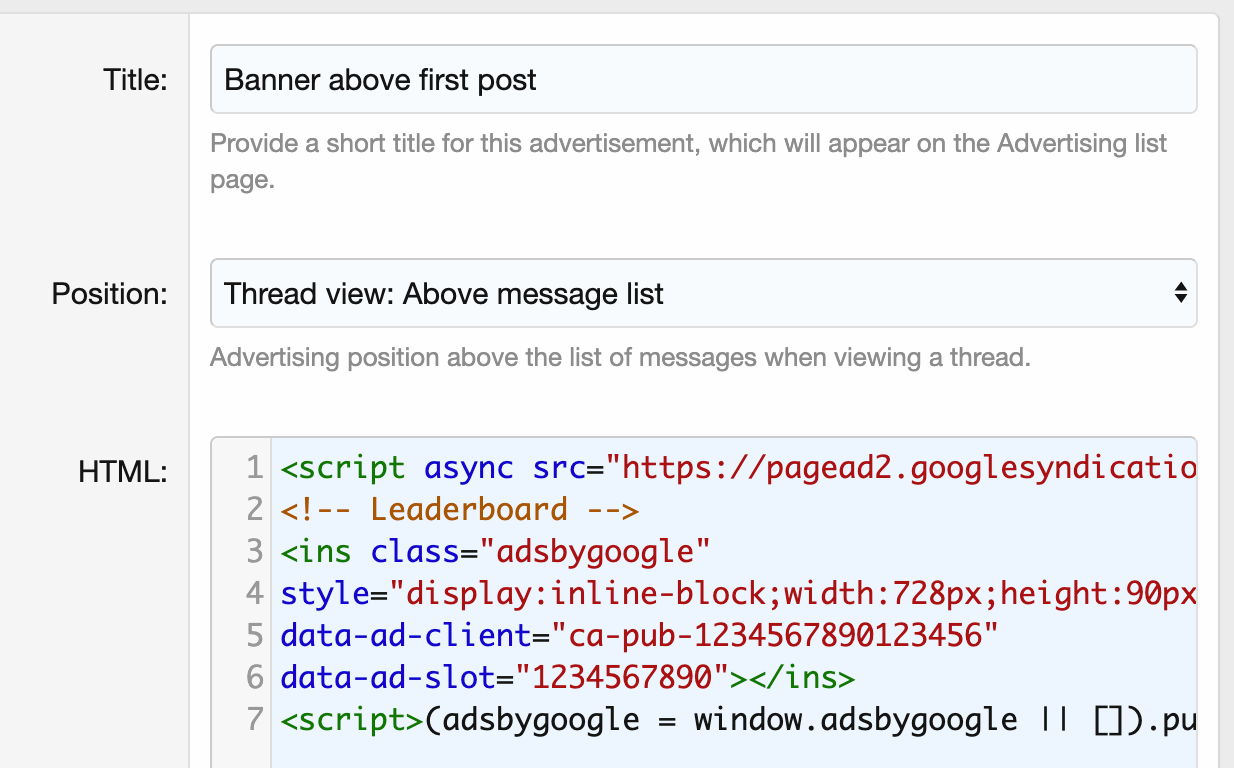The width and height of the screenshot is (1234, 768).
Task: Click the up-down arrows on Position select
Action: [1180, 294]
